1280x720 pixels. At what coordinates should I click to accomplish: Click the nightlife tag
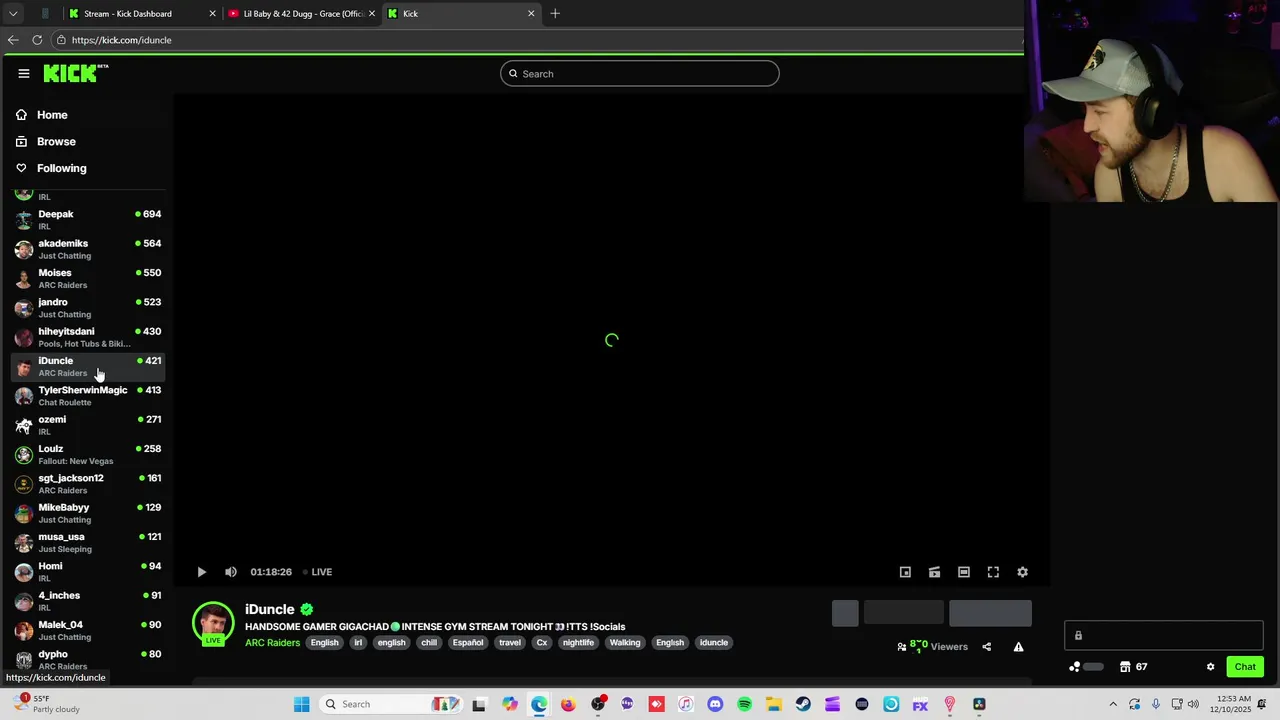click(x=578, y=643)
